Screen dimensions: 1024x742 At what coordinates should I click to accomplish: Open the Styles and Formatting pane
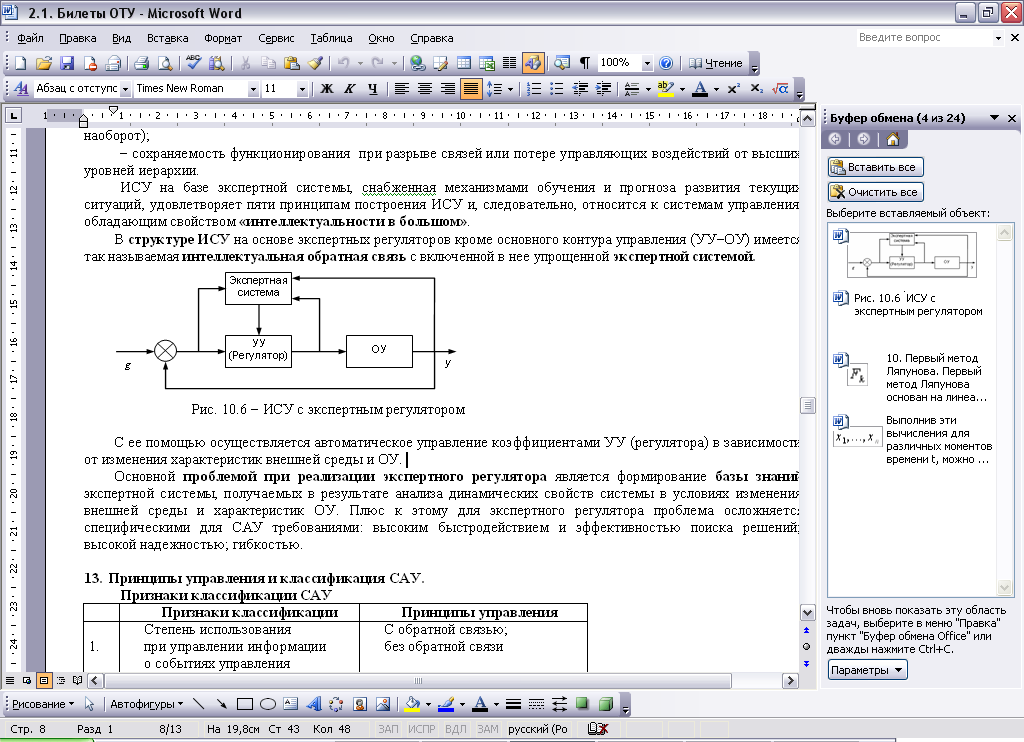click(x=21, y=88)
